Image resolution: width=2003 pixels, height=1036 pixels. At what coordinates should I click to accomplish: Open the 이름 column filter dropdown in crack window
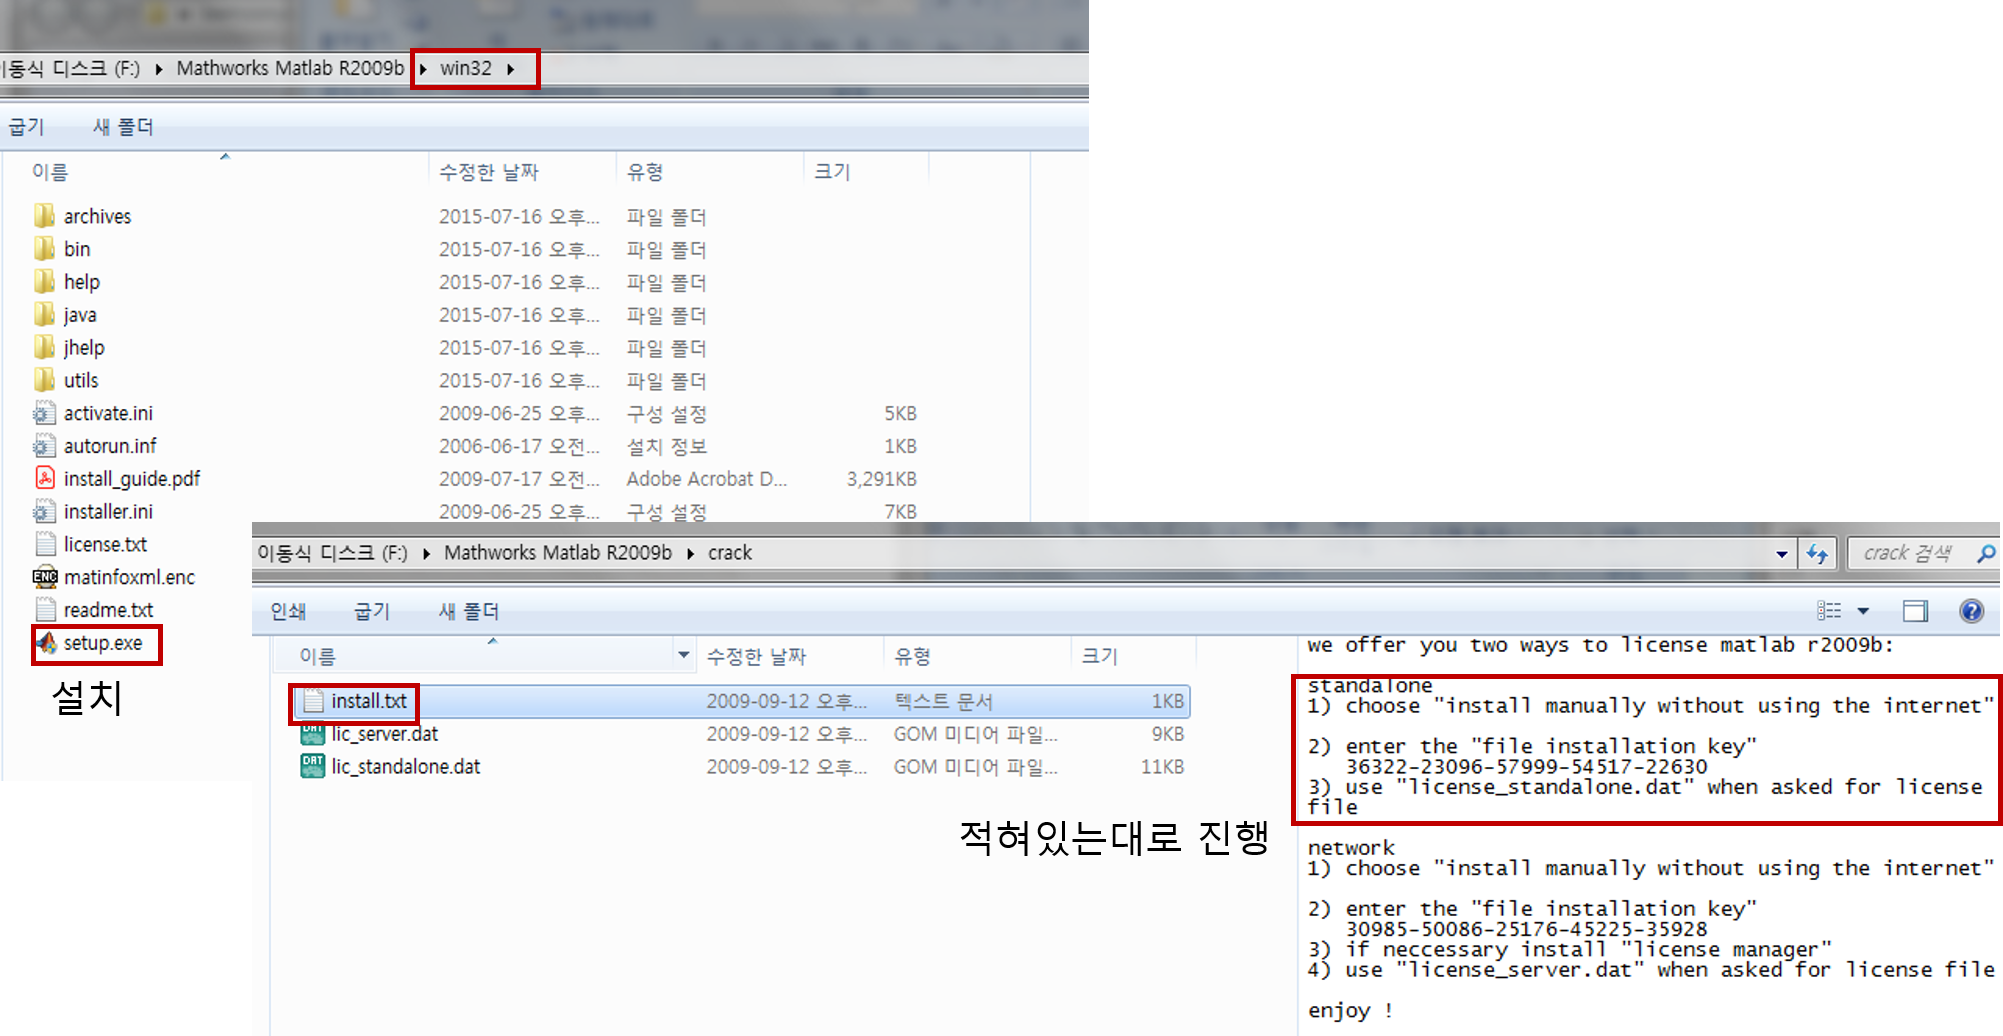coord(684,656)
